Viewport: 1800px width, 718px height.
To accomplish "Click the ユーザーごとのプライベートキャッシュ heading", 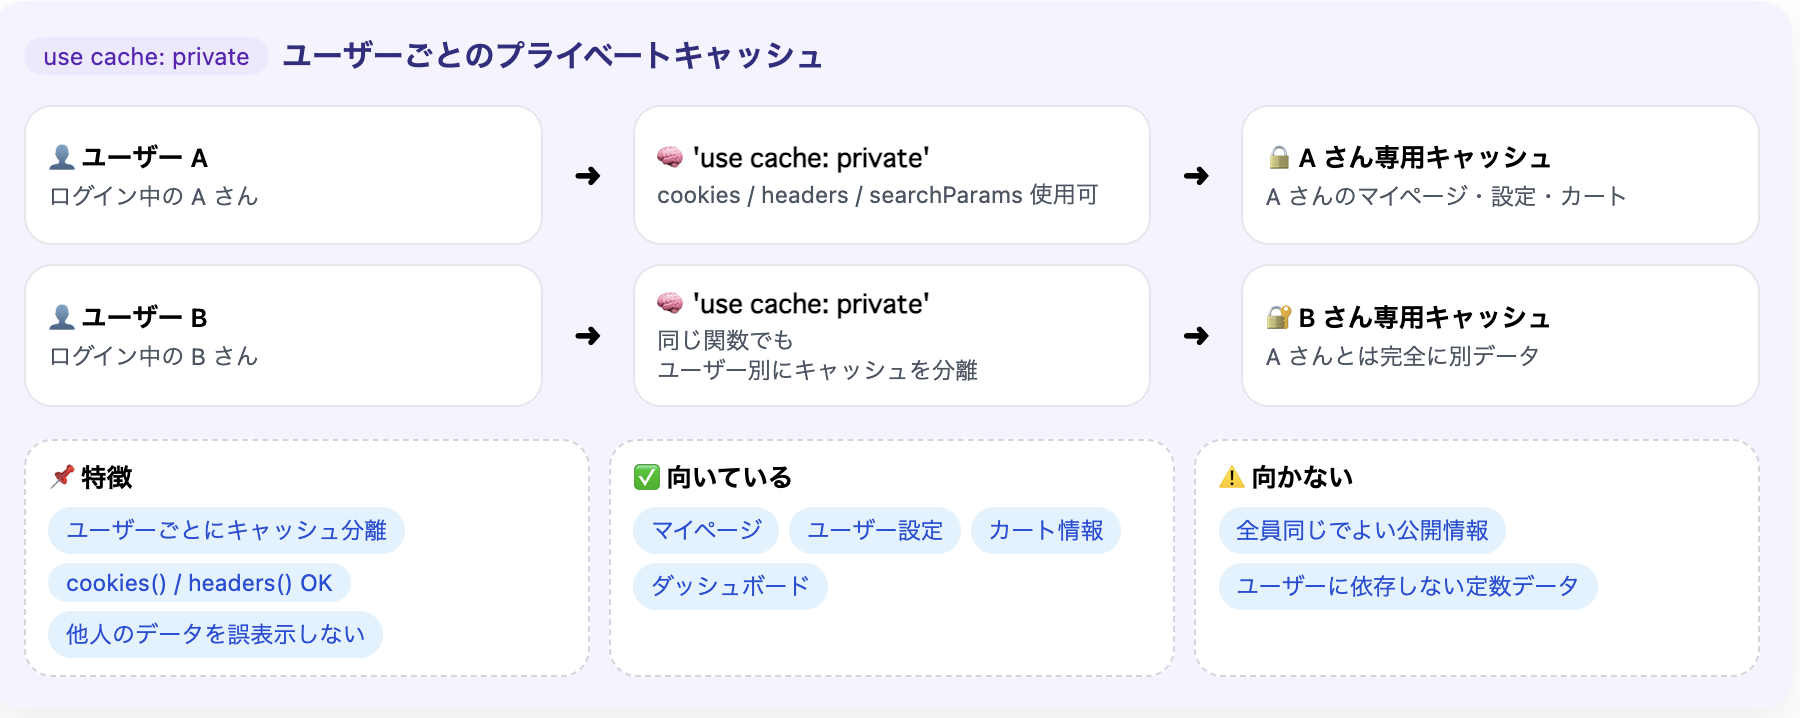I will click(x=552, y=56).
